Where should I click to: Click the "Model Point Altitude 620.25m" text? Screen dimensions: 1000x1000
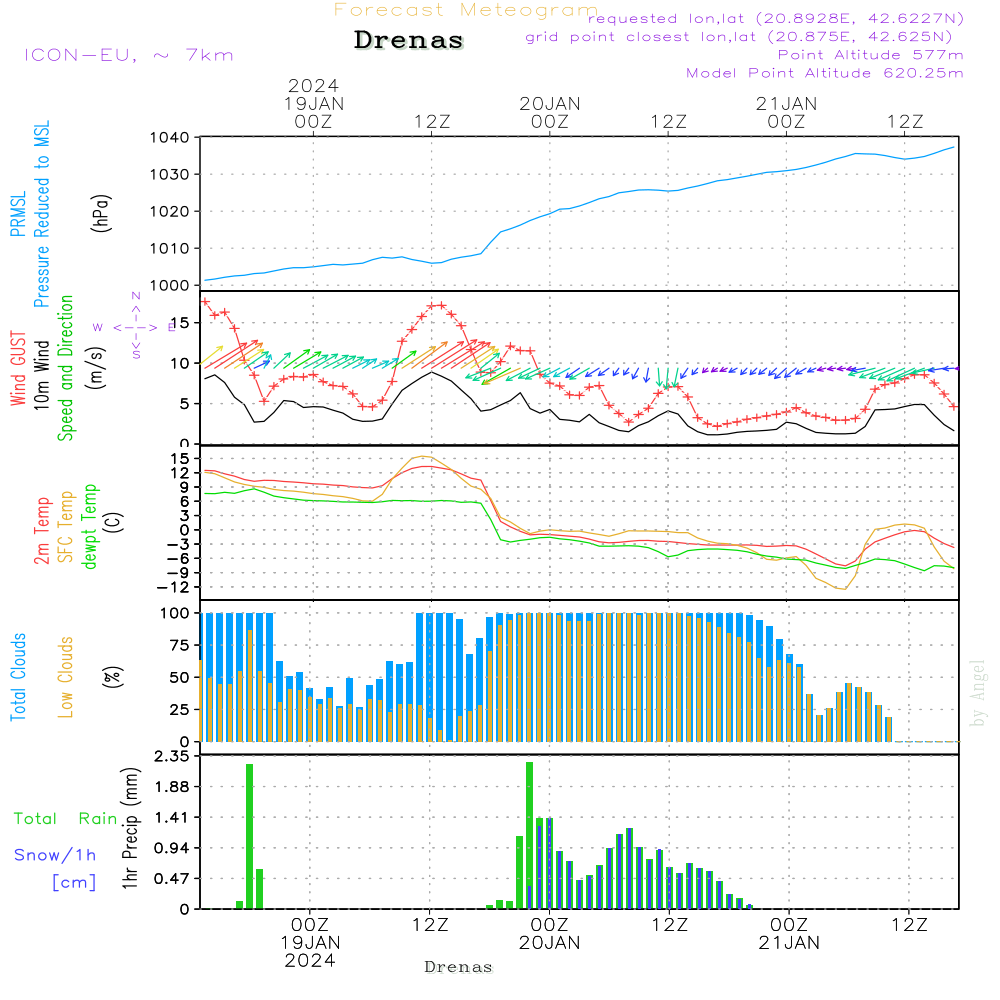tap(824, 73)
